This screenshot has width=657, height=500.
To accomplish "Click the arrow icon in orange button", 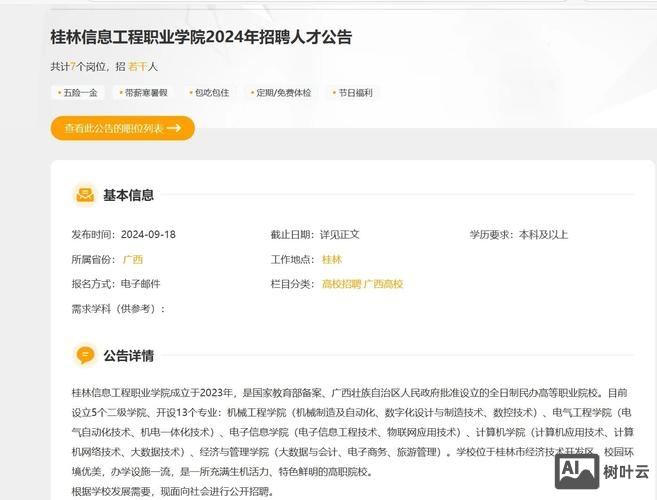I will point(174,128).
